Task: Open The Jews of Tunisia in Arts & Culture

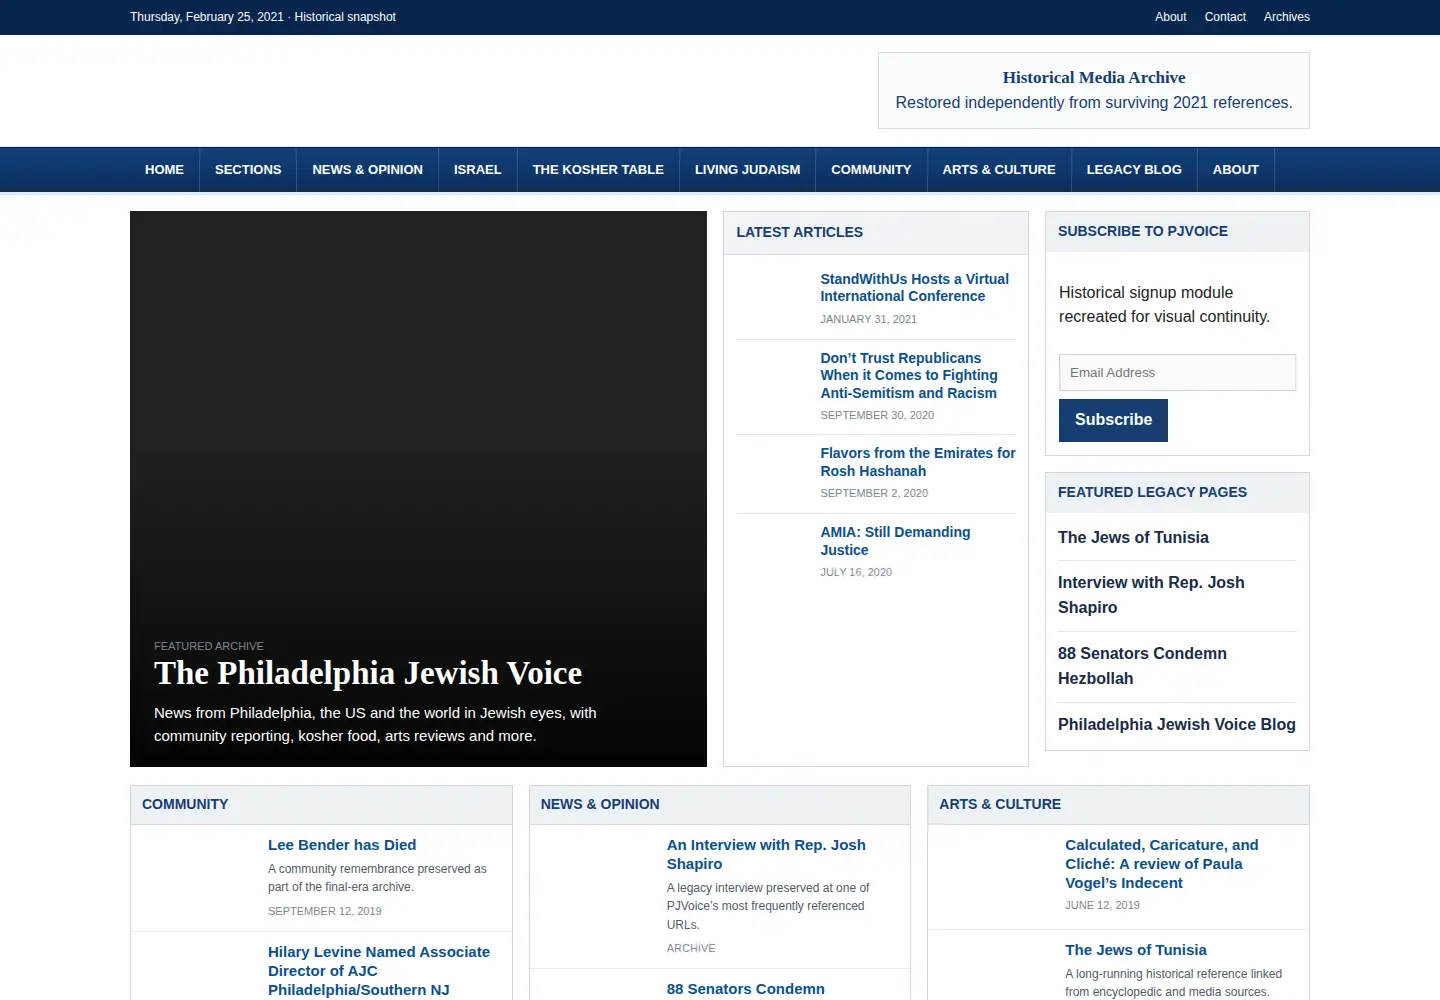Action: (1135, 950)
